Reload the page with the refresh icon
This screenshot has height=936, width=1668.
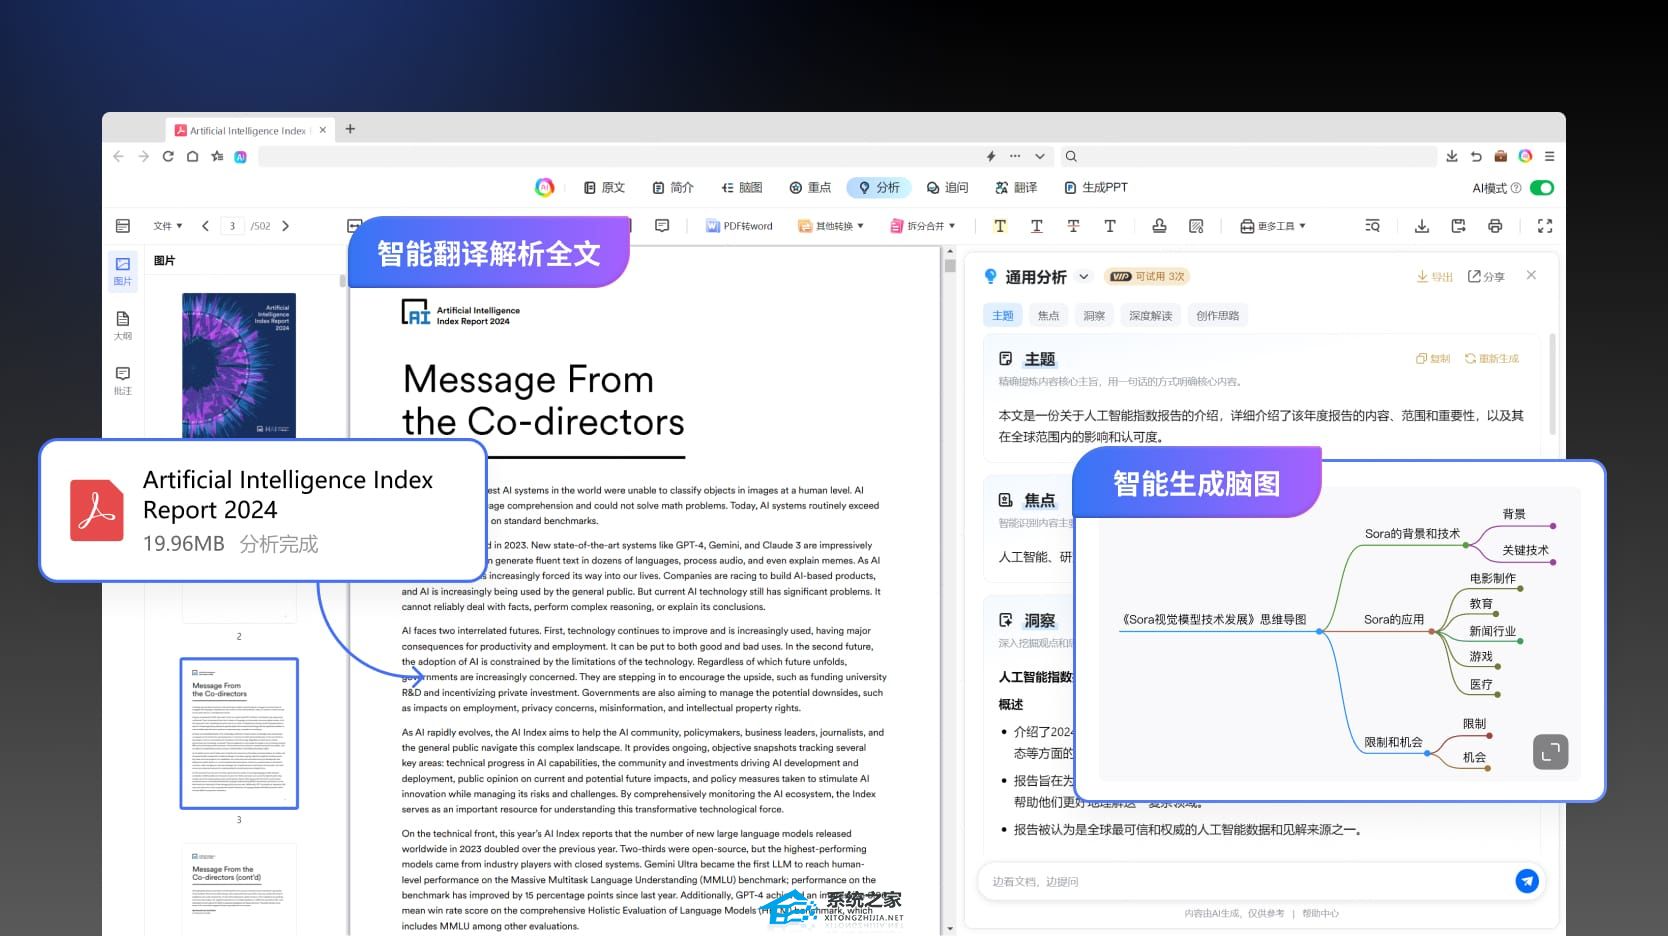pyautogui.click(x=168, y=156)
